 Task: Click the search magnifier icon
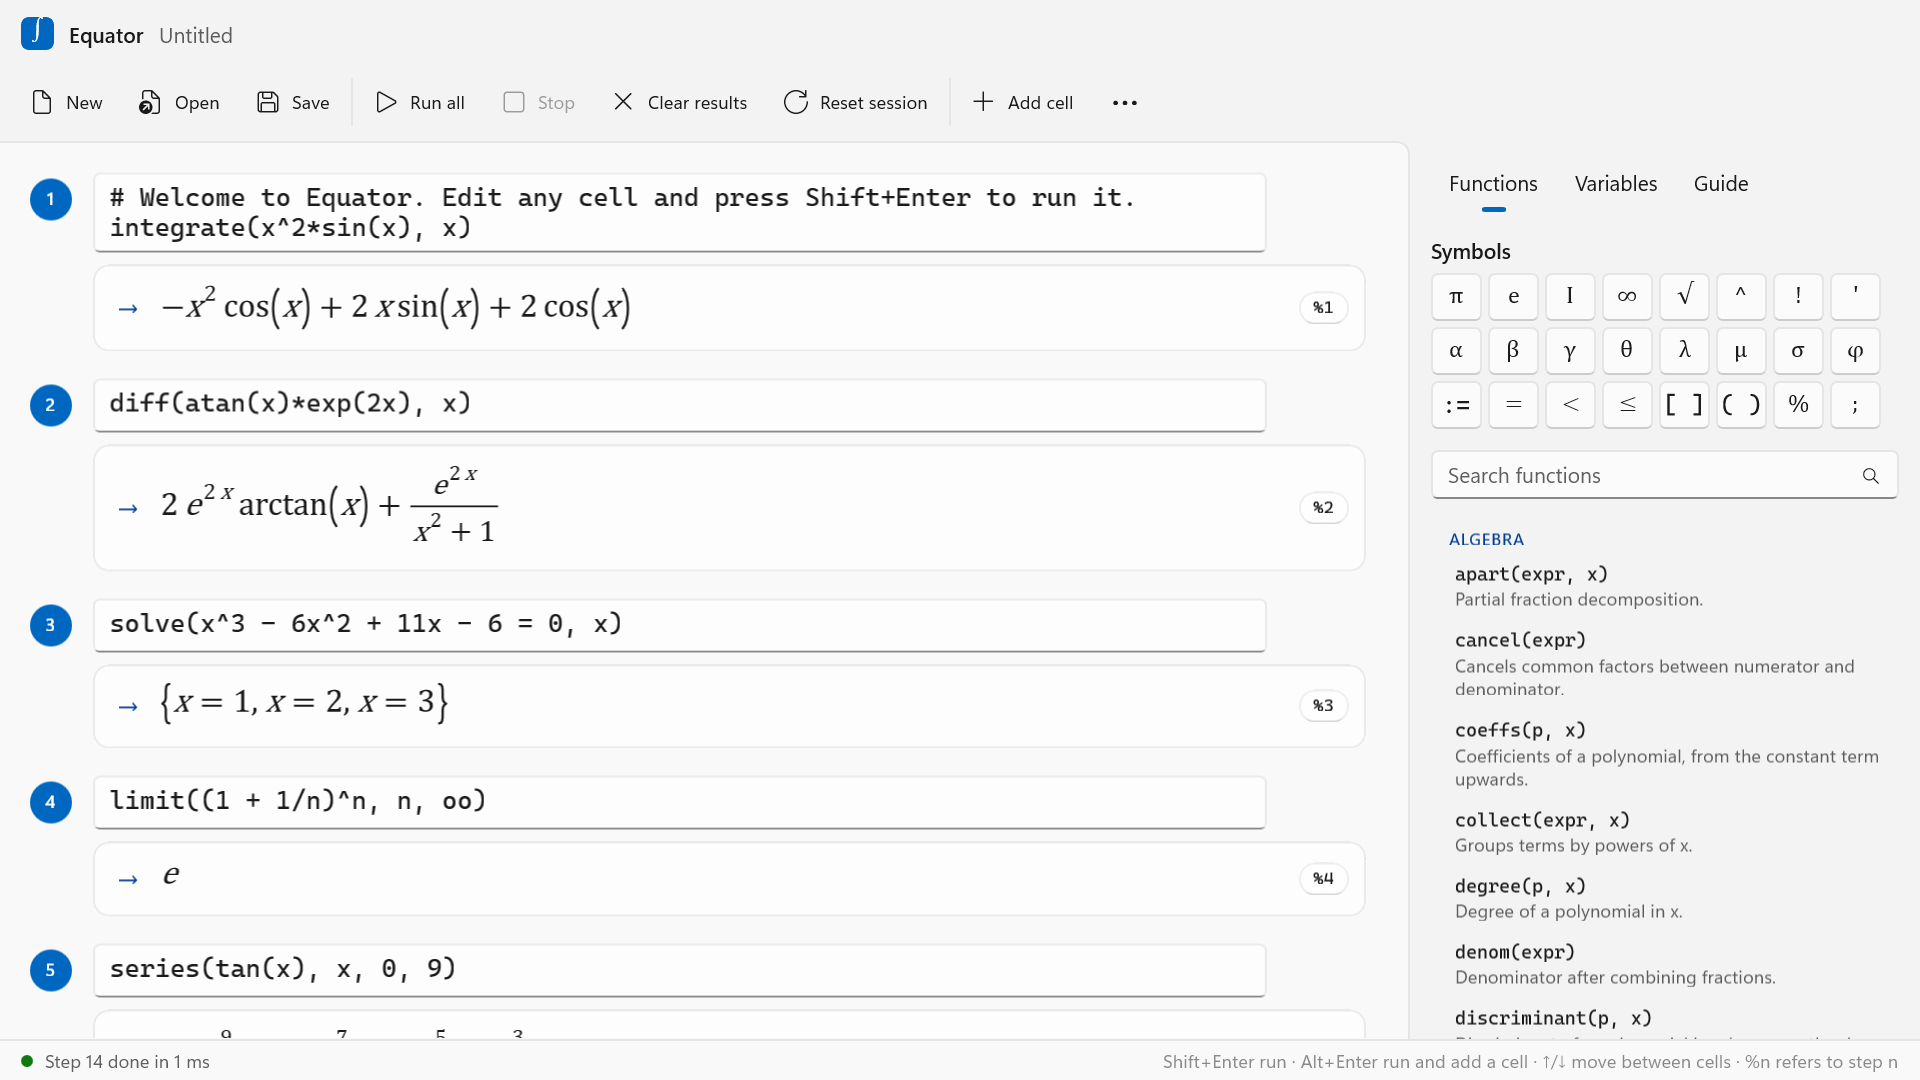click(x=1871, y=476)
